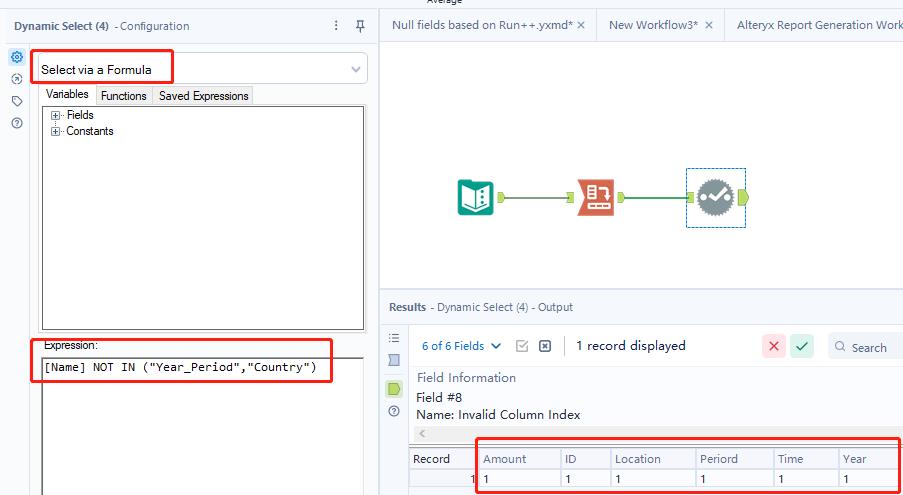Select the Dynamic Select tool node
This screenshot has height=495, width=903.
point(715,197)
